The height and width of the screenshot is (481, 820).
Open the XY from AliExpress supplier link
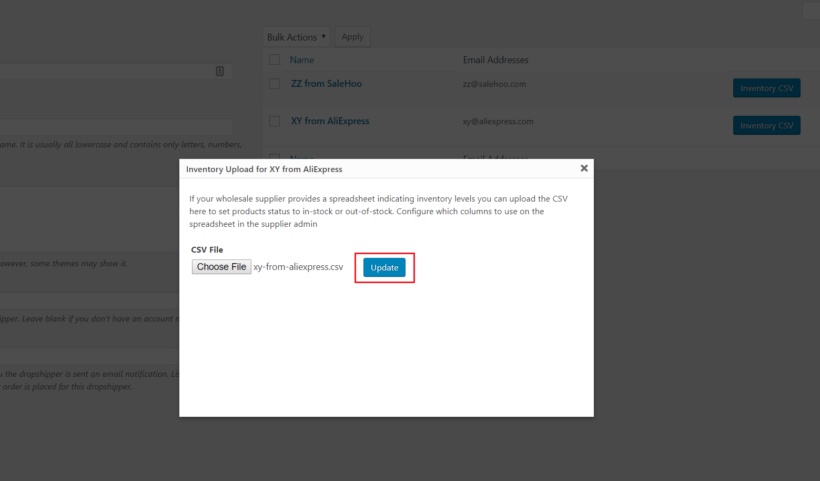coord(330,121)
